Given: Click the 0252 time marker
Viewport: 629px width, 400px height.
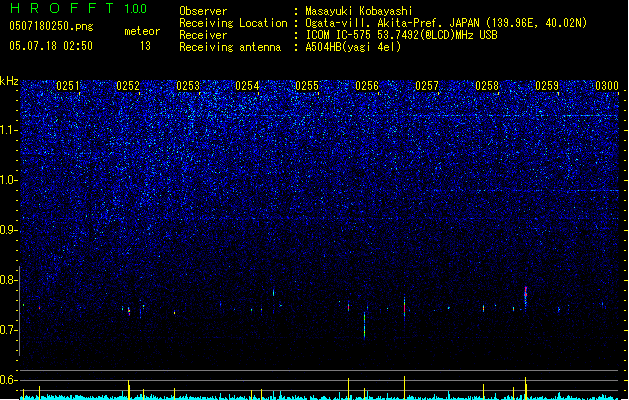Looking at the screenshot, I should coord(128,86).
